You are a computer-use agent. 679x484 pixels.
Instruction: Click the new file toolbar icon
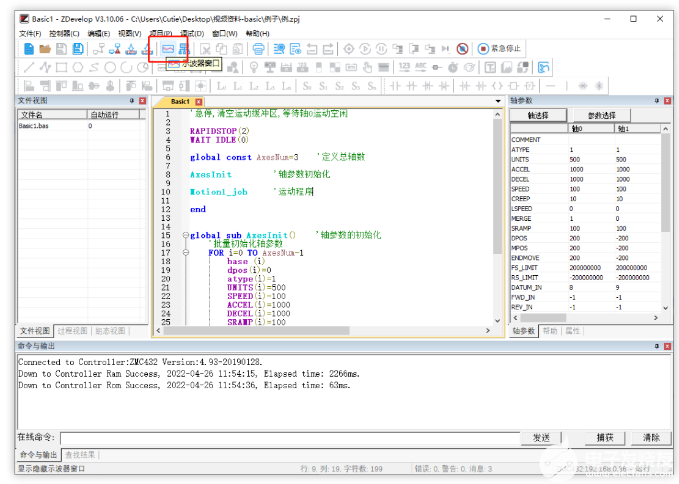(x=29, y=48)
